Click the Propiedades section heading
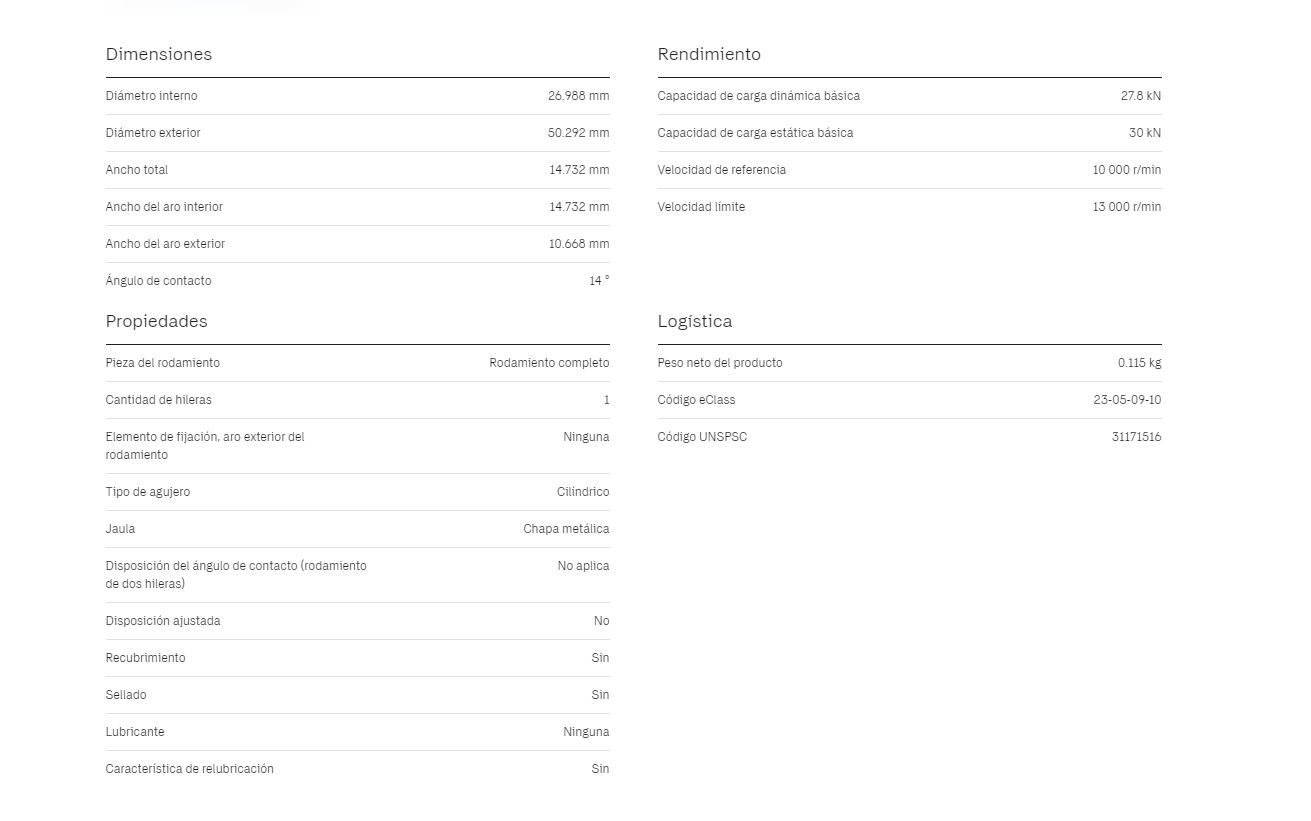Image resolution: width=1311 pixels, height=821 pixels. (x=157, y=321)
